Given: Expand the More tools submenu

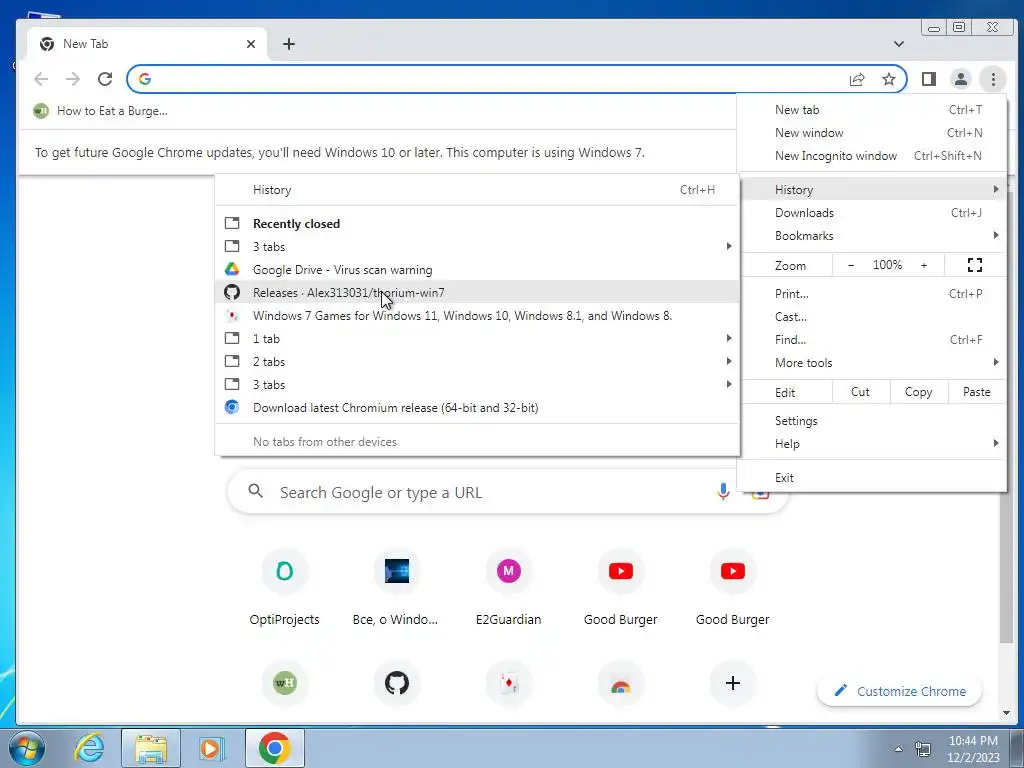Looking at the screenshot, I should click(872, 362).
